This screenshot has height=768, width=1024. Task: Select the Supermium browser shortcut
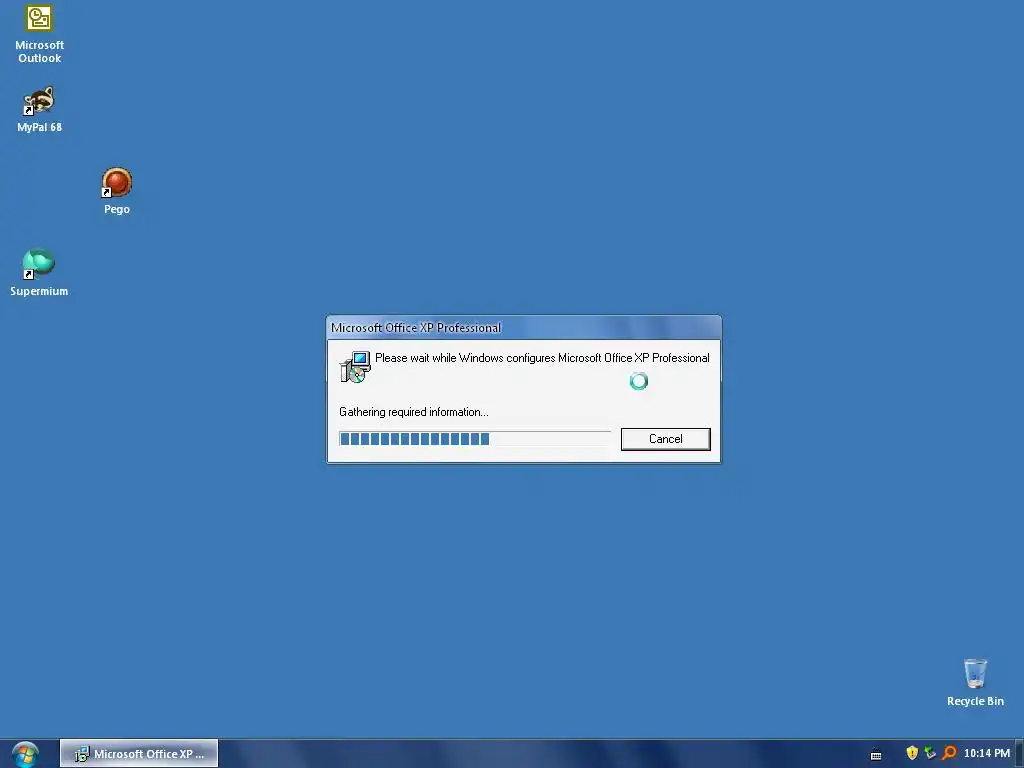39,272
